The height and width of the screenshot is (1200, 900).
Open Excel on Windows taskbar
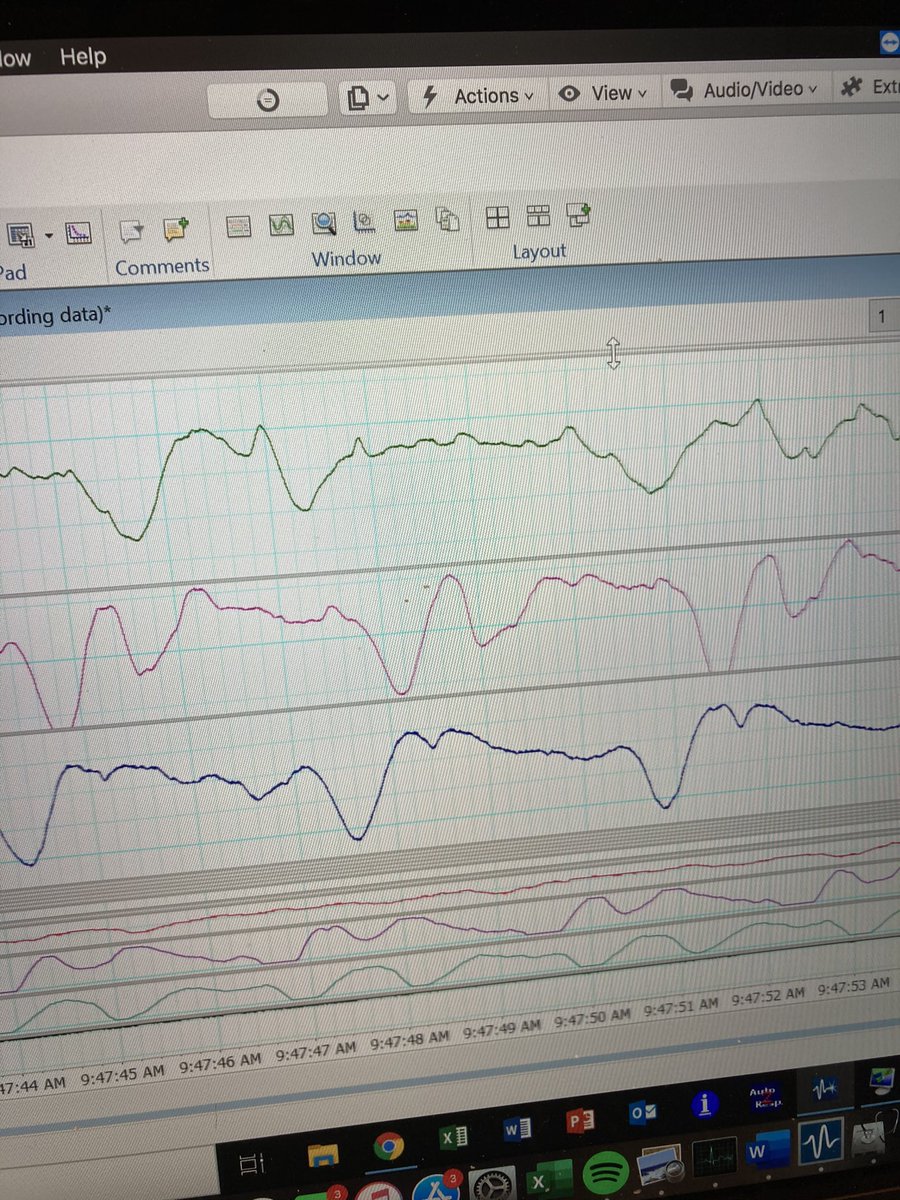pyautogui.click(x=455, y=1137)
